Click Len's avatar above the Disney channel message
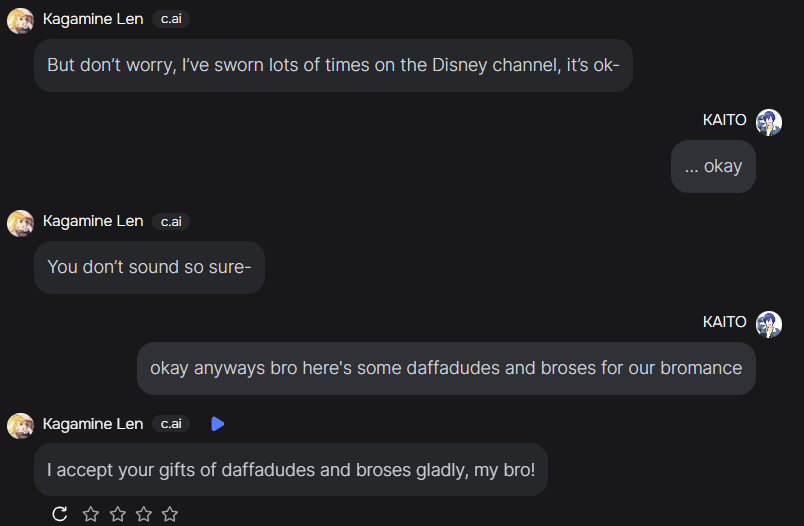 20,20
